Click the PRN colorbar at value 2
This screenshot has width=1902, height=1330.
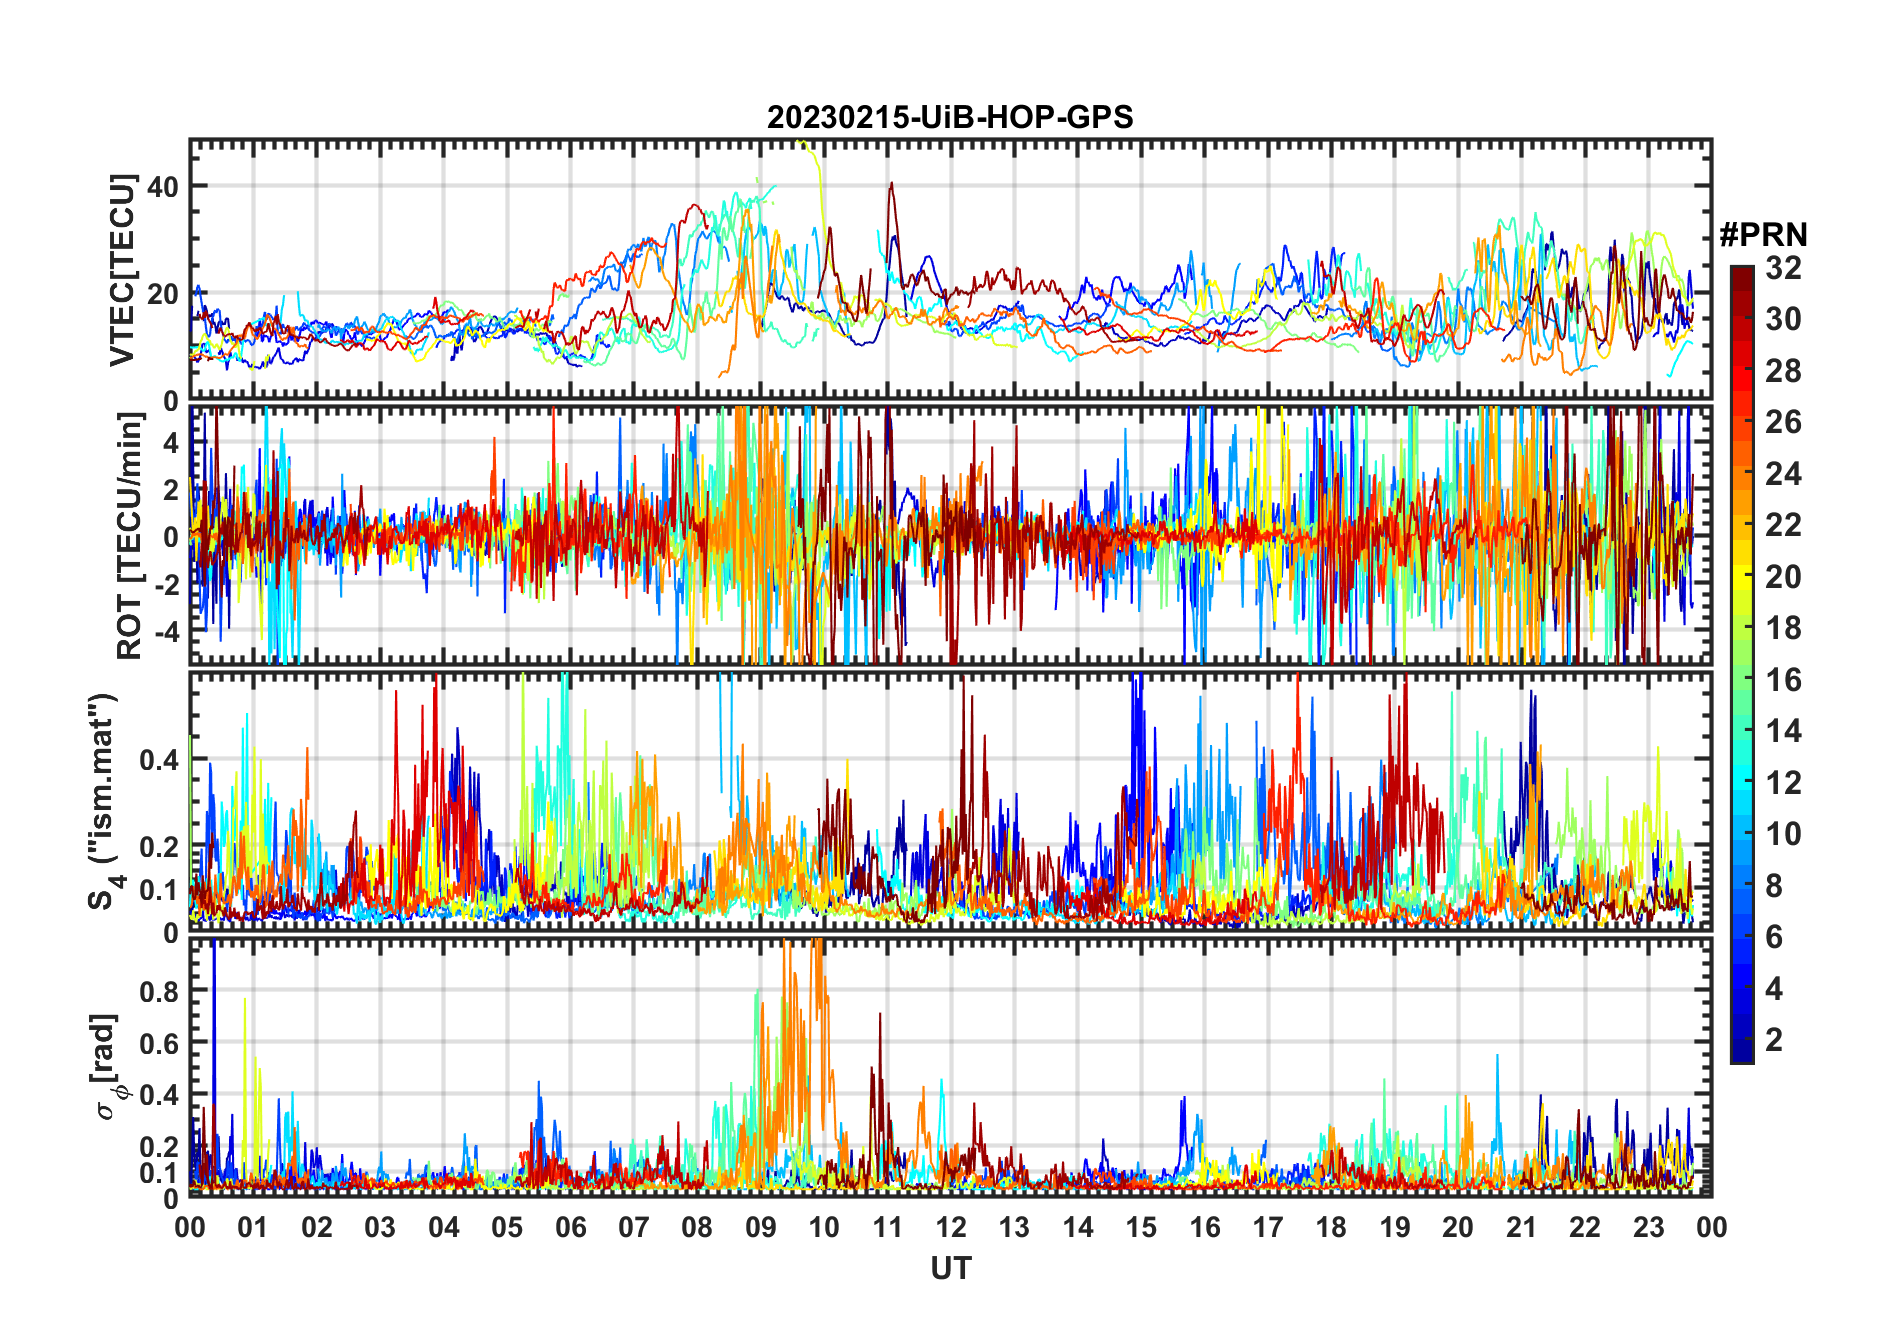coord(1742,1040)
